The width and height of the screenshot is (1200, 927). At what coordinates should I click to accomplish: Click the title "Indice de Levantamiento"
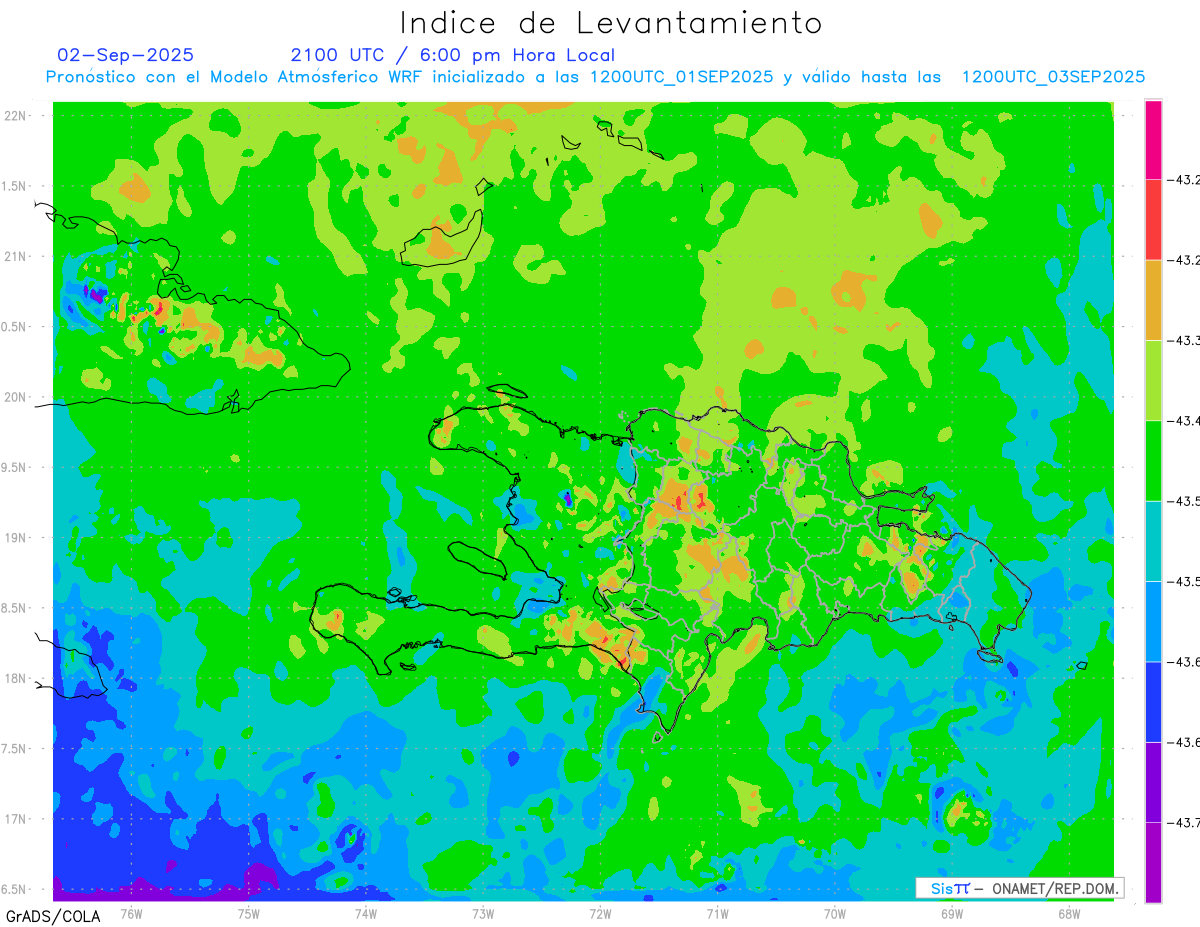point(611,22)
